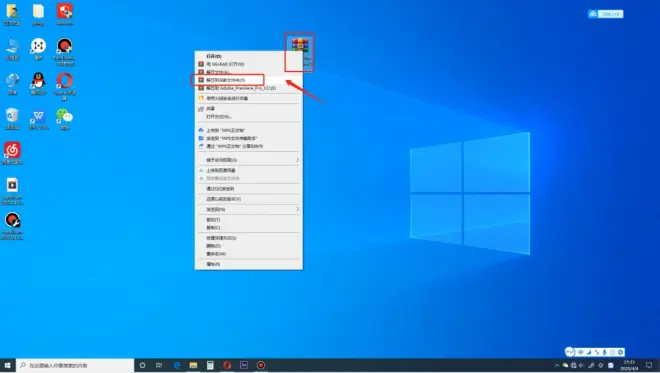Click the taskbar clock and date
The height and width of the screenshot is (373, 660).
click(630, 365)
